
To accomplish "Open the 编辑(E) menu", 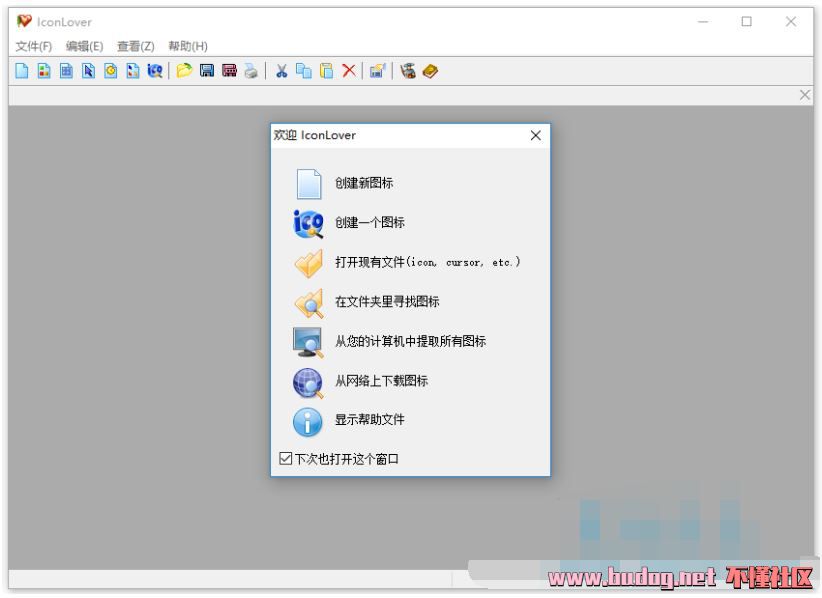I will [84, 46].
